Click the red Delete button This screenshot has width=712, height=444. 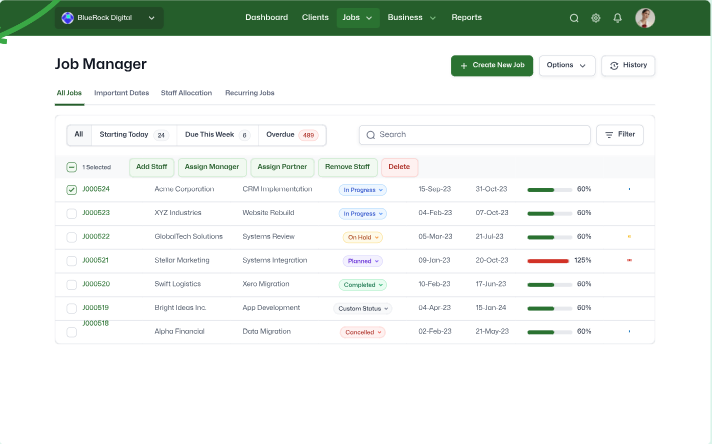click(399, 167)
